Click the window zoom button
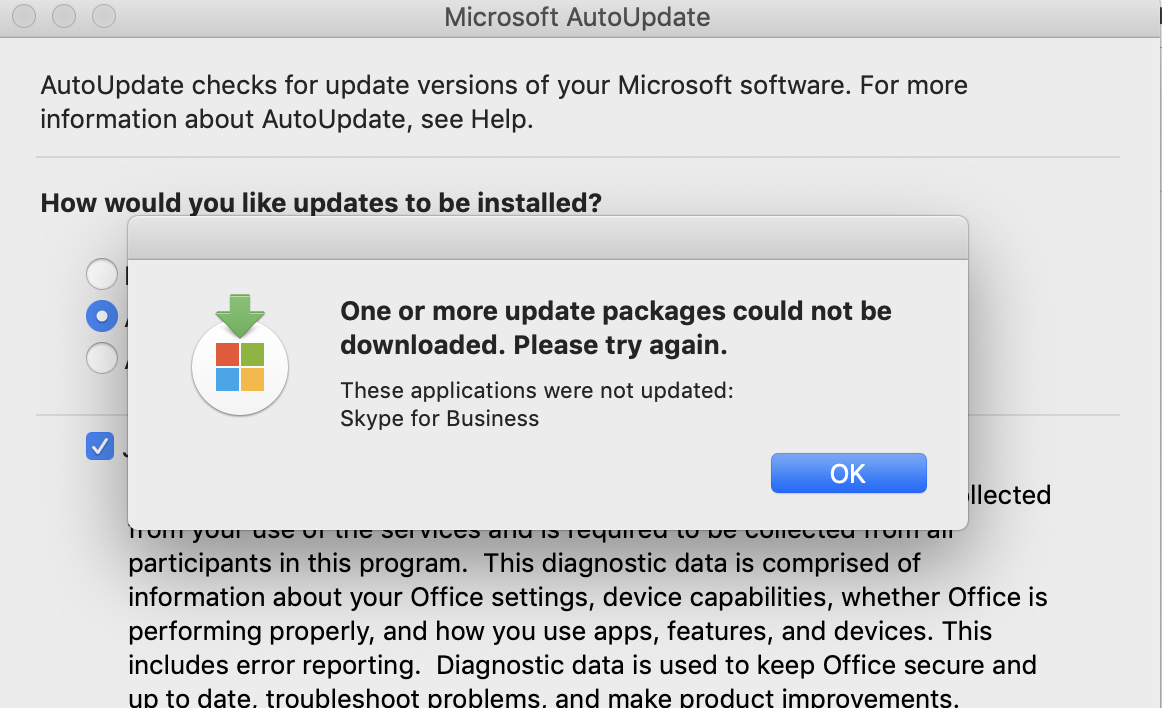The height and width of the screenshot is (708, 1162). point(104,16)
